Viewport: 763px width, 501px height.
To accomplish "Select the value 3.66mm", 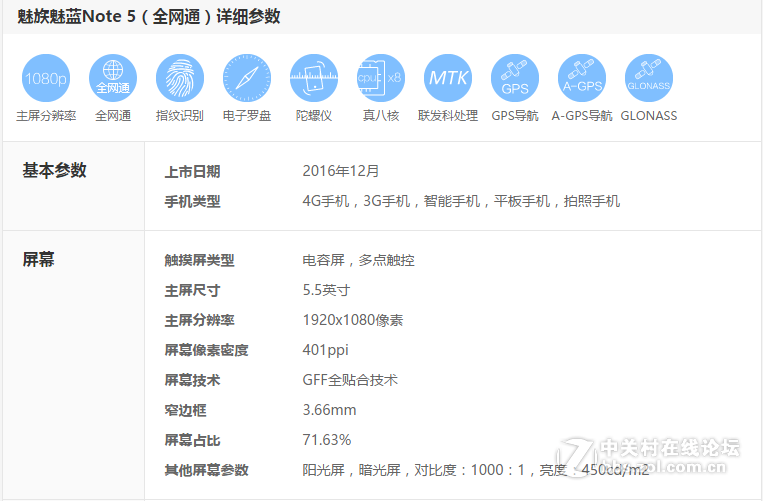I will click(329, 410).
